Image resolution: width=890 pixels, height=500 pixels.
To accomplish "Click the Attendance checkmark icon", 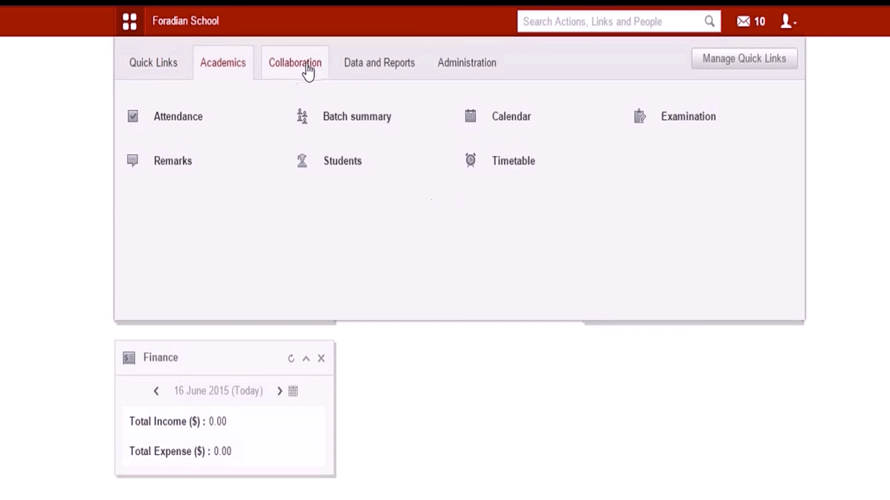I will click(133, 116).
